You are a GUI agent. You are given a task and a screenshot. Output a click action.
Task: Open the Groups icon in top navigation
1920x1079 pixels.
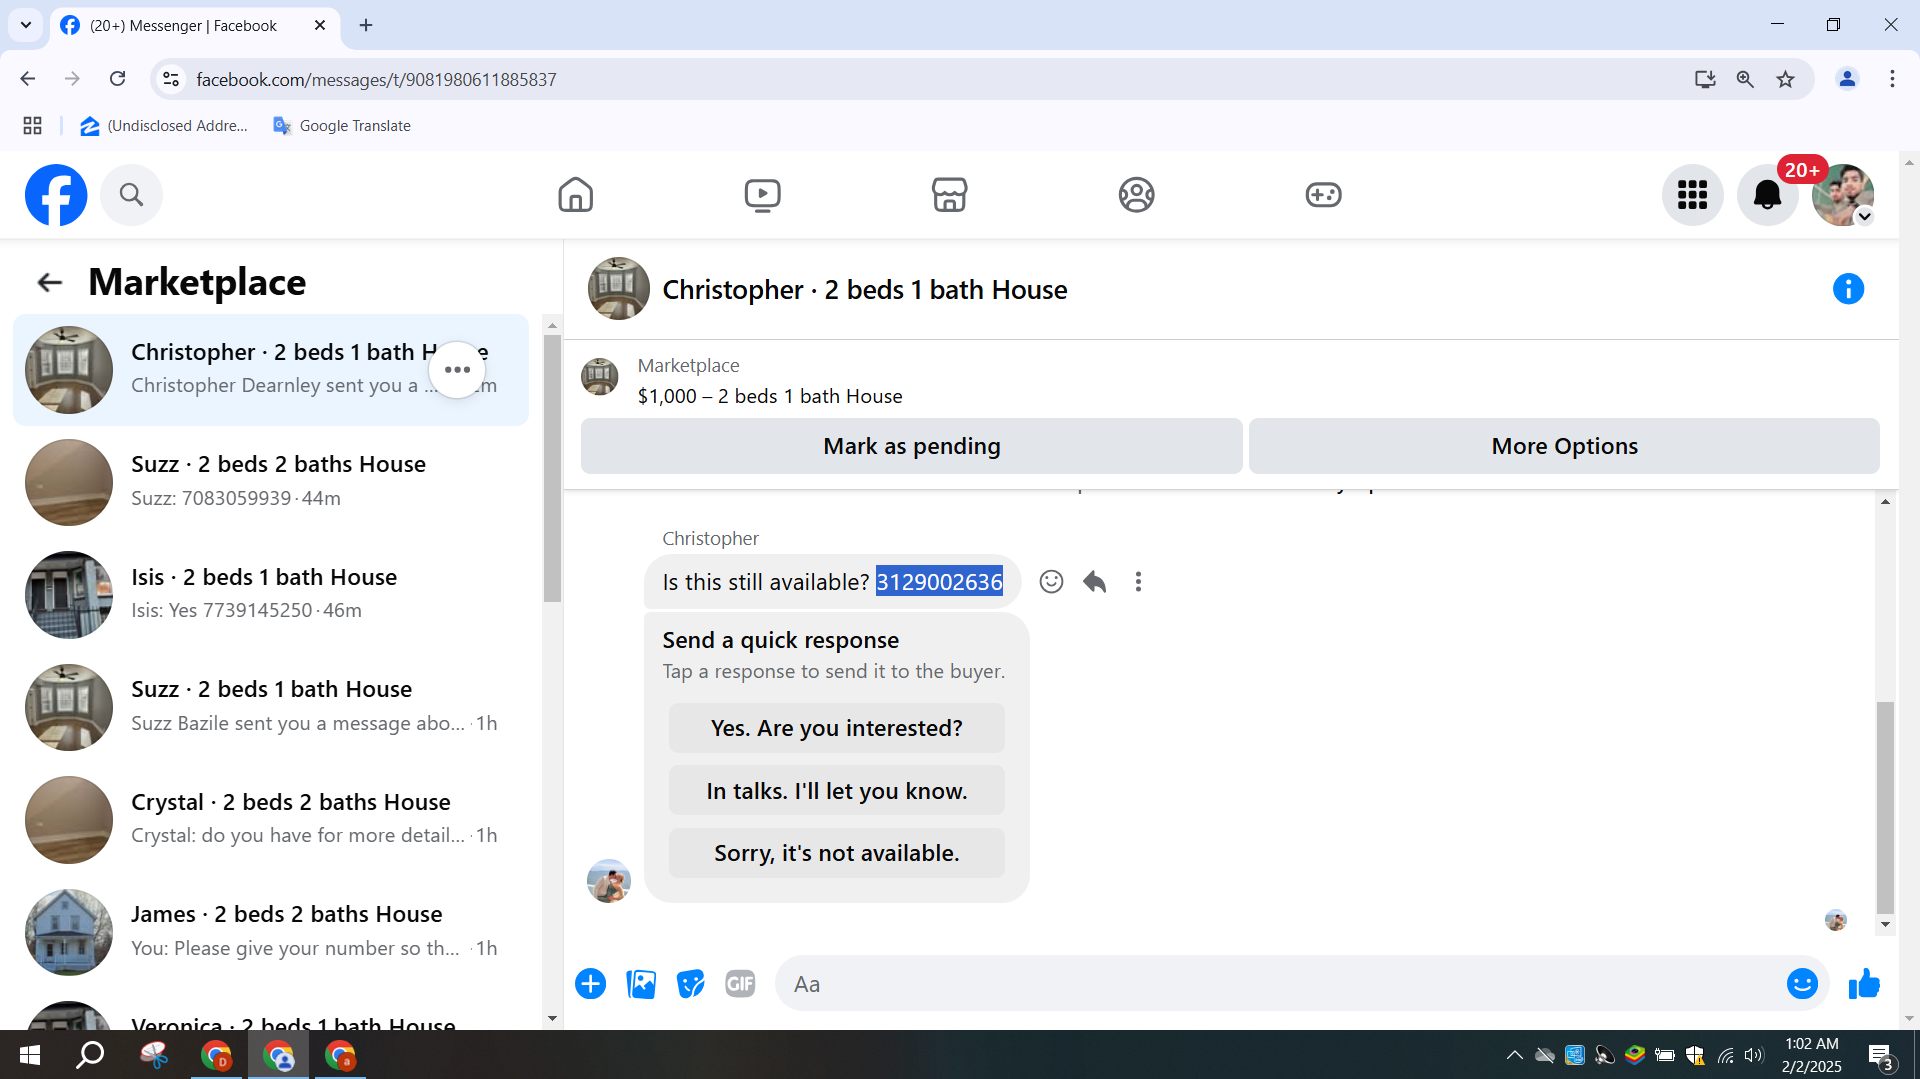(x=1136, y=194)
